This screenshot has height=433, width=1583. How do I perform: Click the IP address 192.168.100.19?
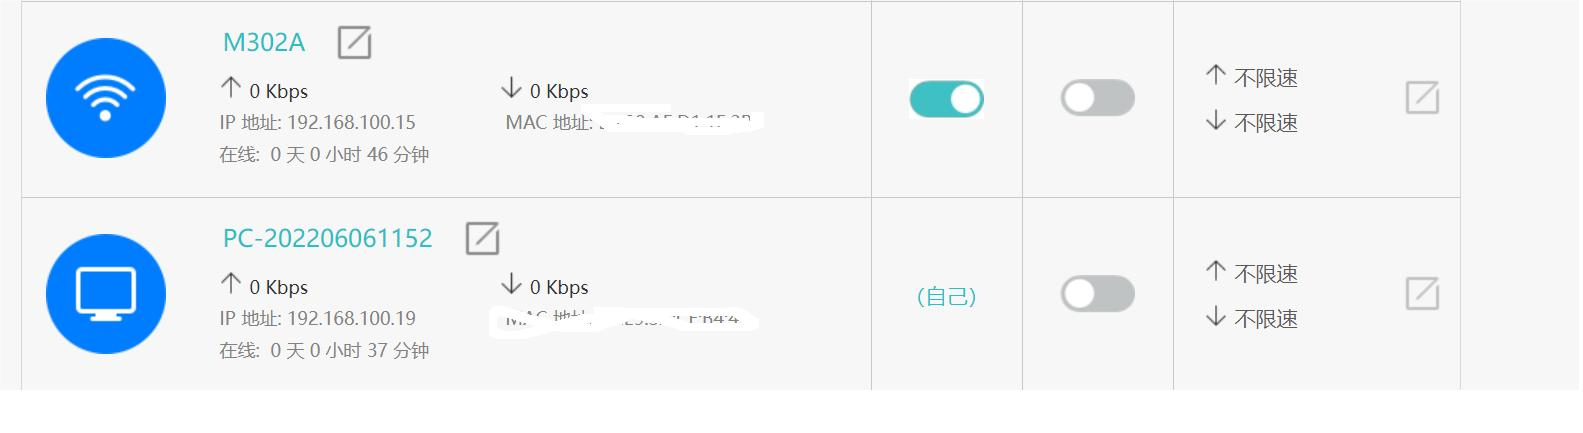(x=351, y=318)
